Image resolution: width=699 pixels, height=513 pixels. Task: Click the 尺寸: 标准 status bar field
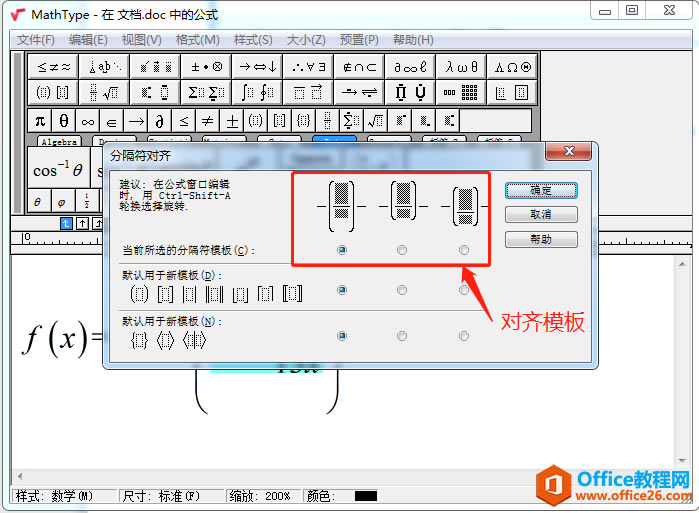(x=171, y=496)
